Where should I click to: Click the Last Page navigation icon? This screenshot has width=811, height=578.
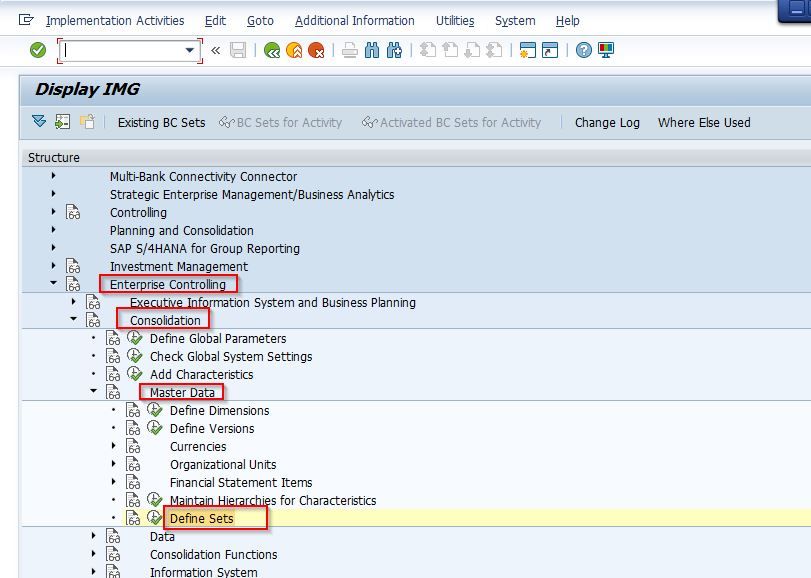(494, 50)
